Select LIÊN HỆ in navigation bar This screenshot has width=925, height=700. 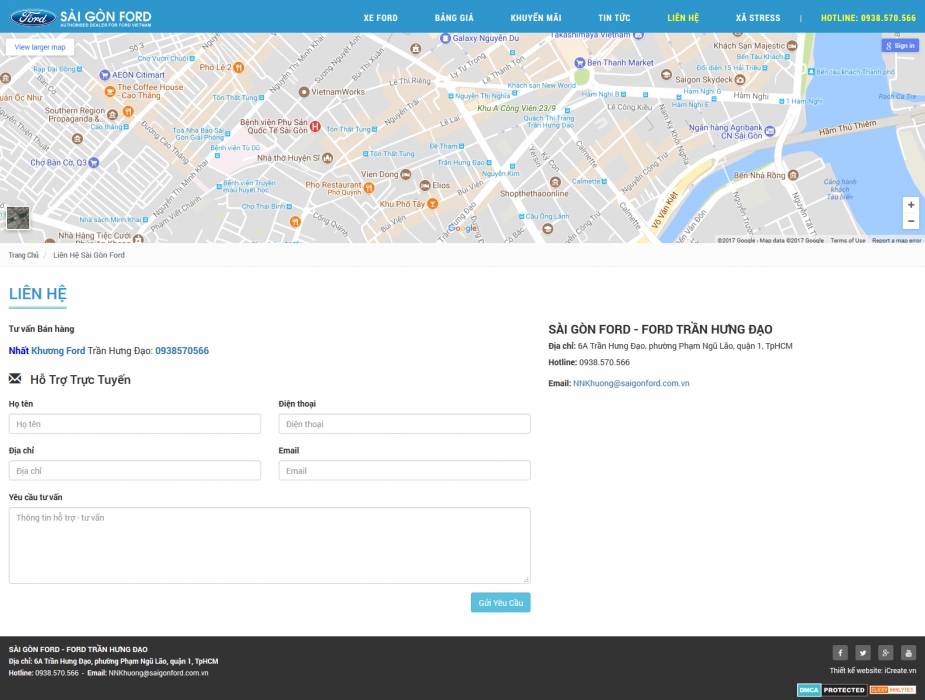pos(683,18)
